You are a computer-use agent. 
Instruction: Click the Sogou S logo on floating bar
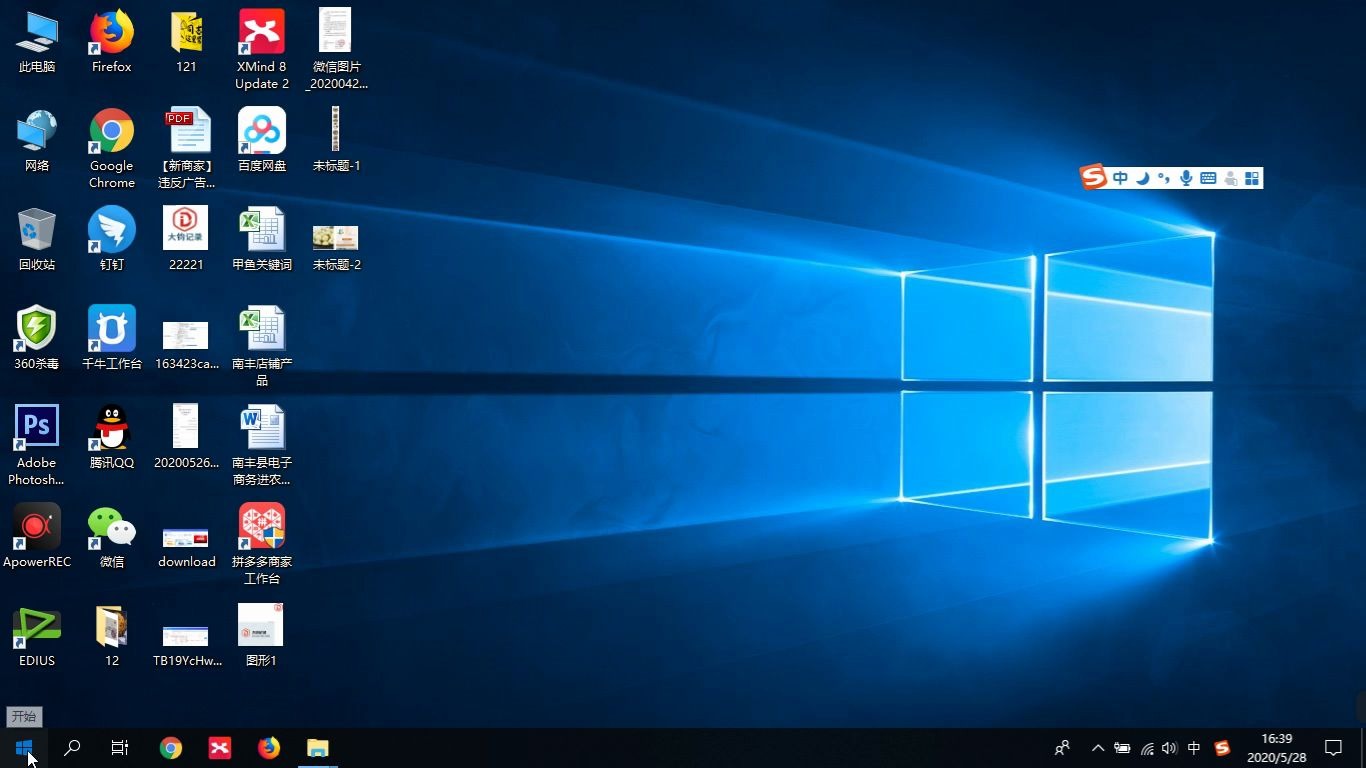[x=1094, y=178]
